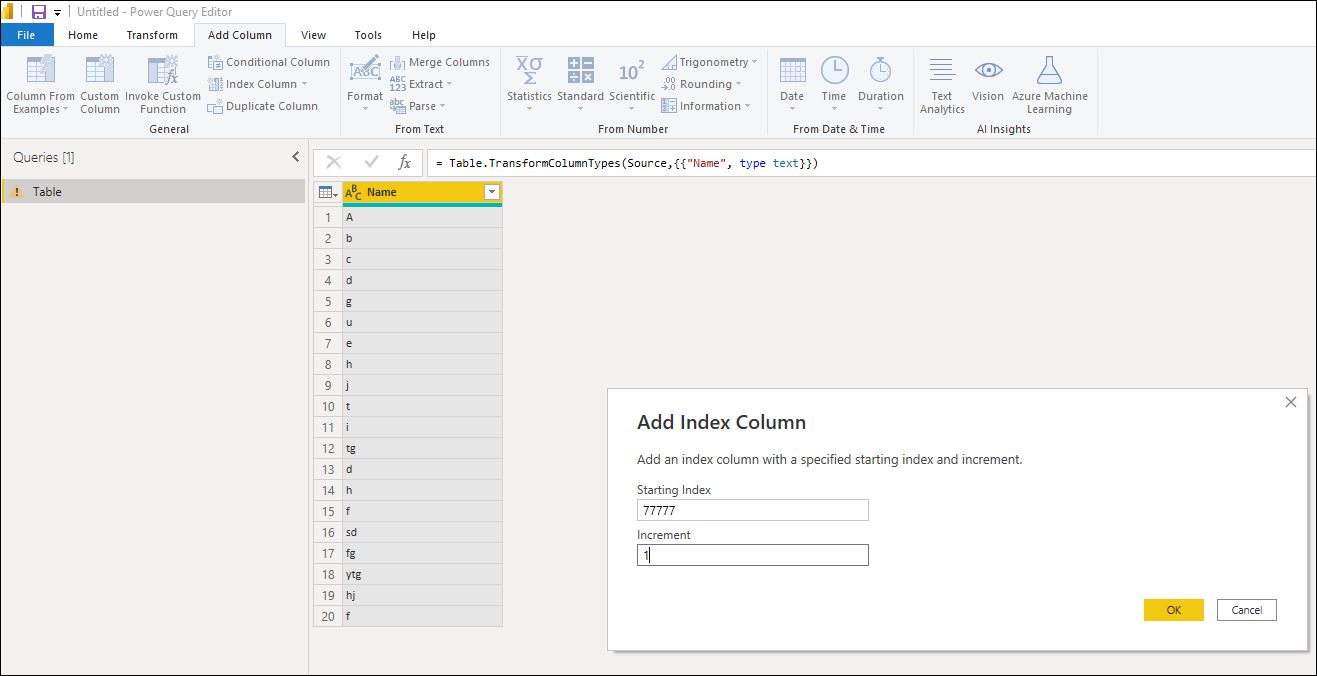
Task: Click Time clock icon
Action: [x=834, y=70]
